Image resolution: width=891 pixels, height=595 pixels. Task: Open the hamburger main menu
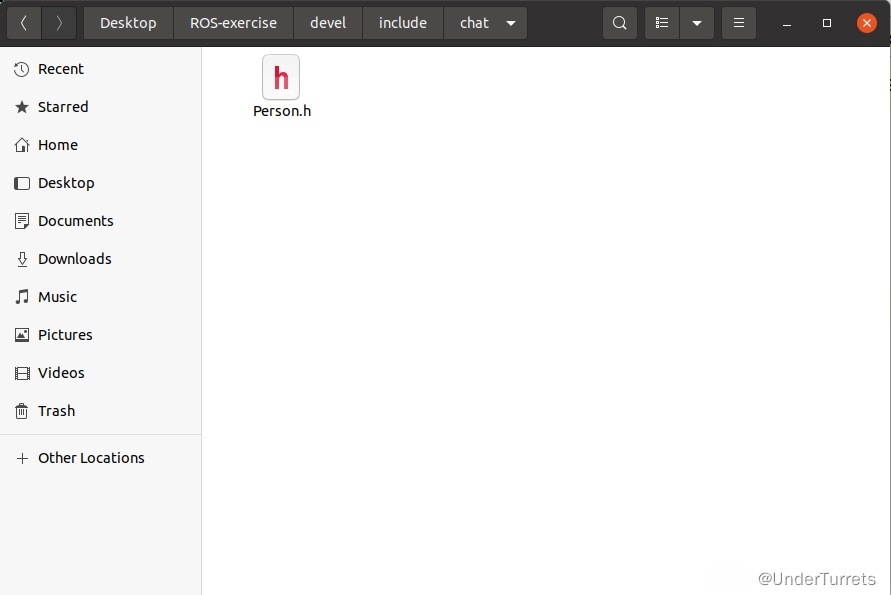[739, 23]
